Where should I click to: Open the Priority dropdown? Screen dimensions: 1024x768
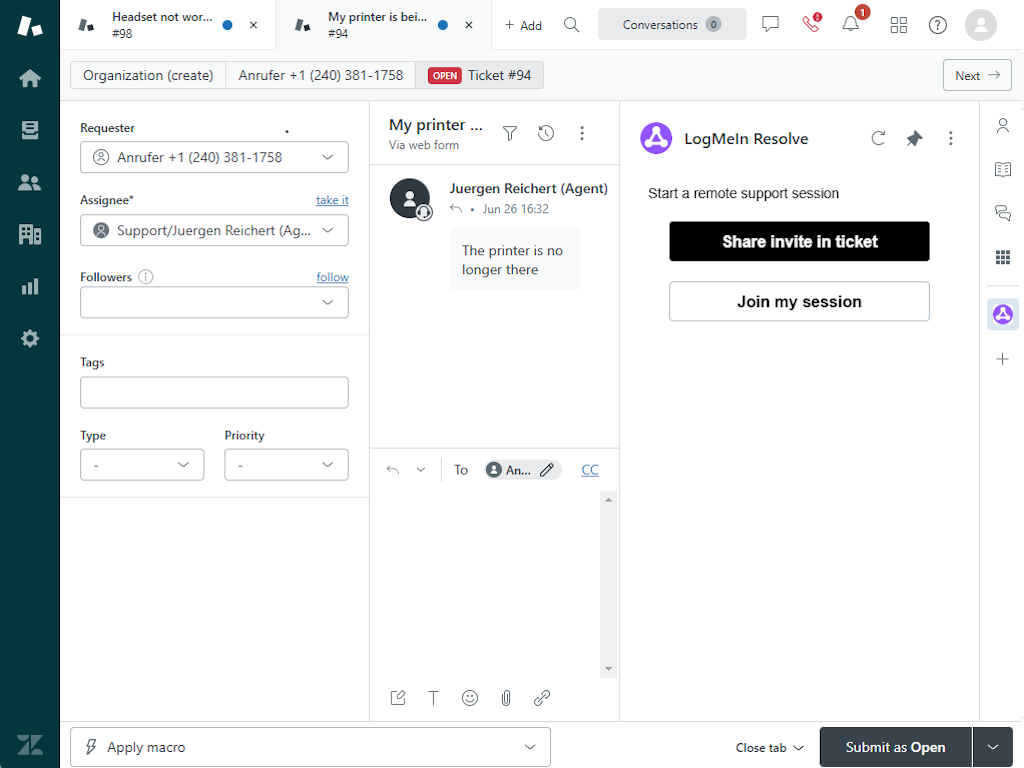click(x=286, y=465)
